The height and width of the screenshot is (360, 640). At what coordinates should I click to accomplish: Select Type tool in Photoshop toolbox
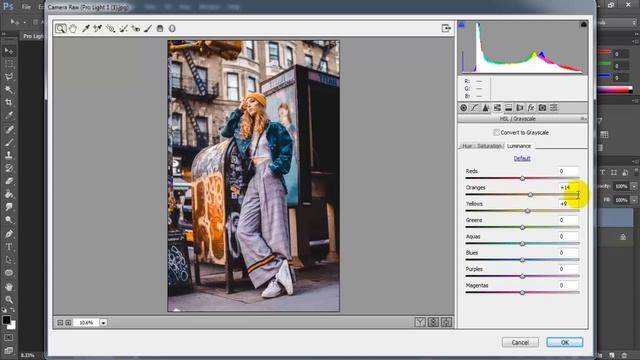[9, 247]
